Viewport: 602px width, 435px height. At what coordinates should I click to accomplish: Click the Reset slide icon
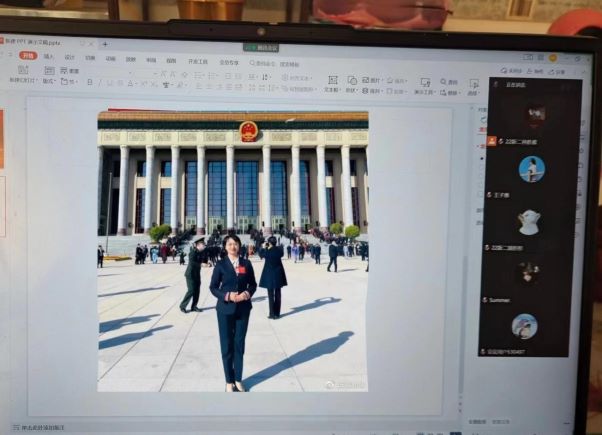(x=64, y=71)
